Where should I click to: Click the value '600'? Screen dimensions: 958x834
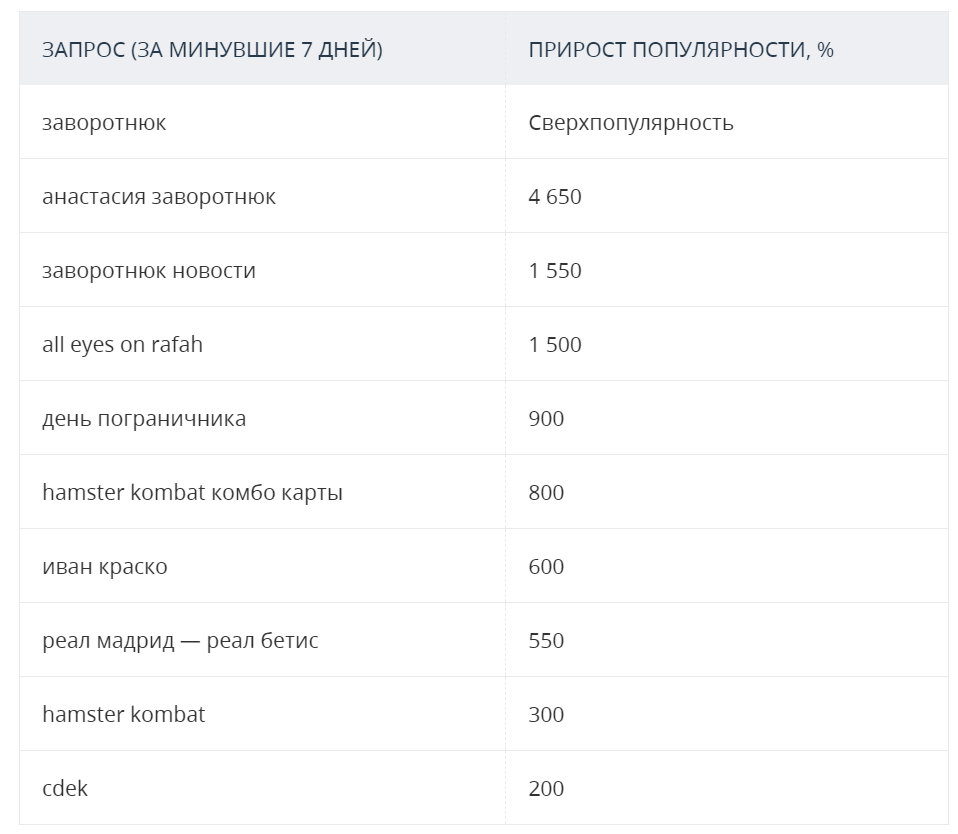546,566
